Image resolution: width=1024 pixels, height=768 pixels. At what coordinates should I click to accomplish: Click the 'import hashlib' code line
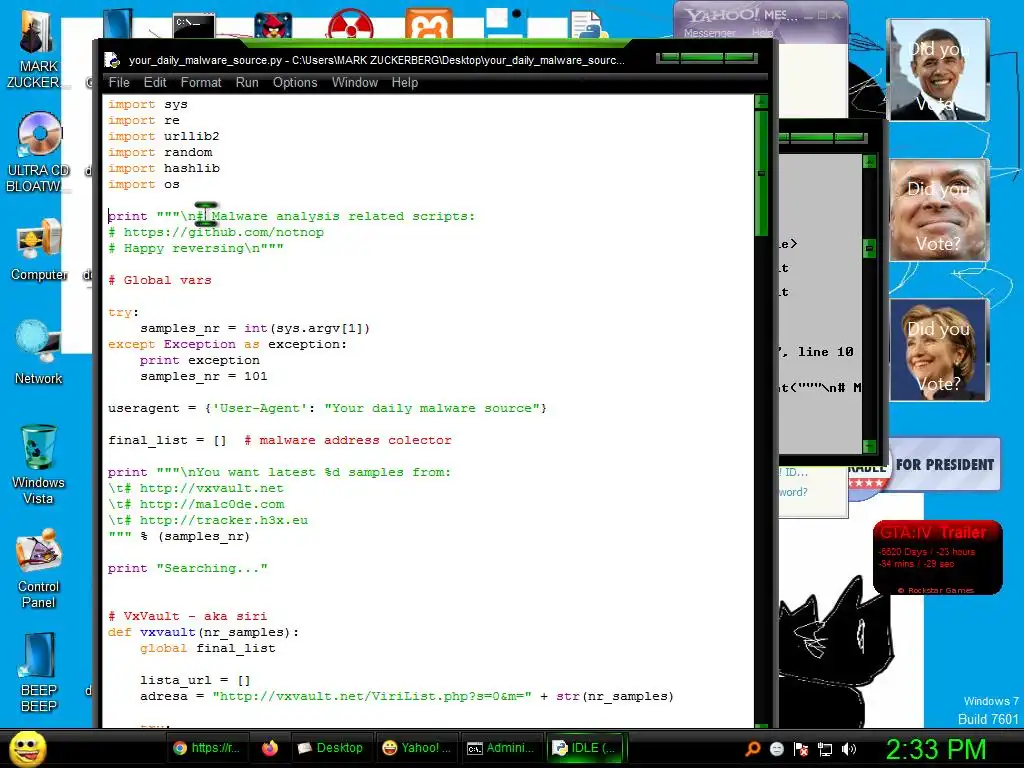click(163, 168)
